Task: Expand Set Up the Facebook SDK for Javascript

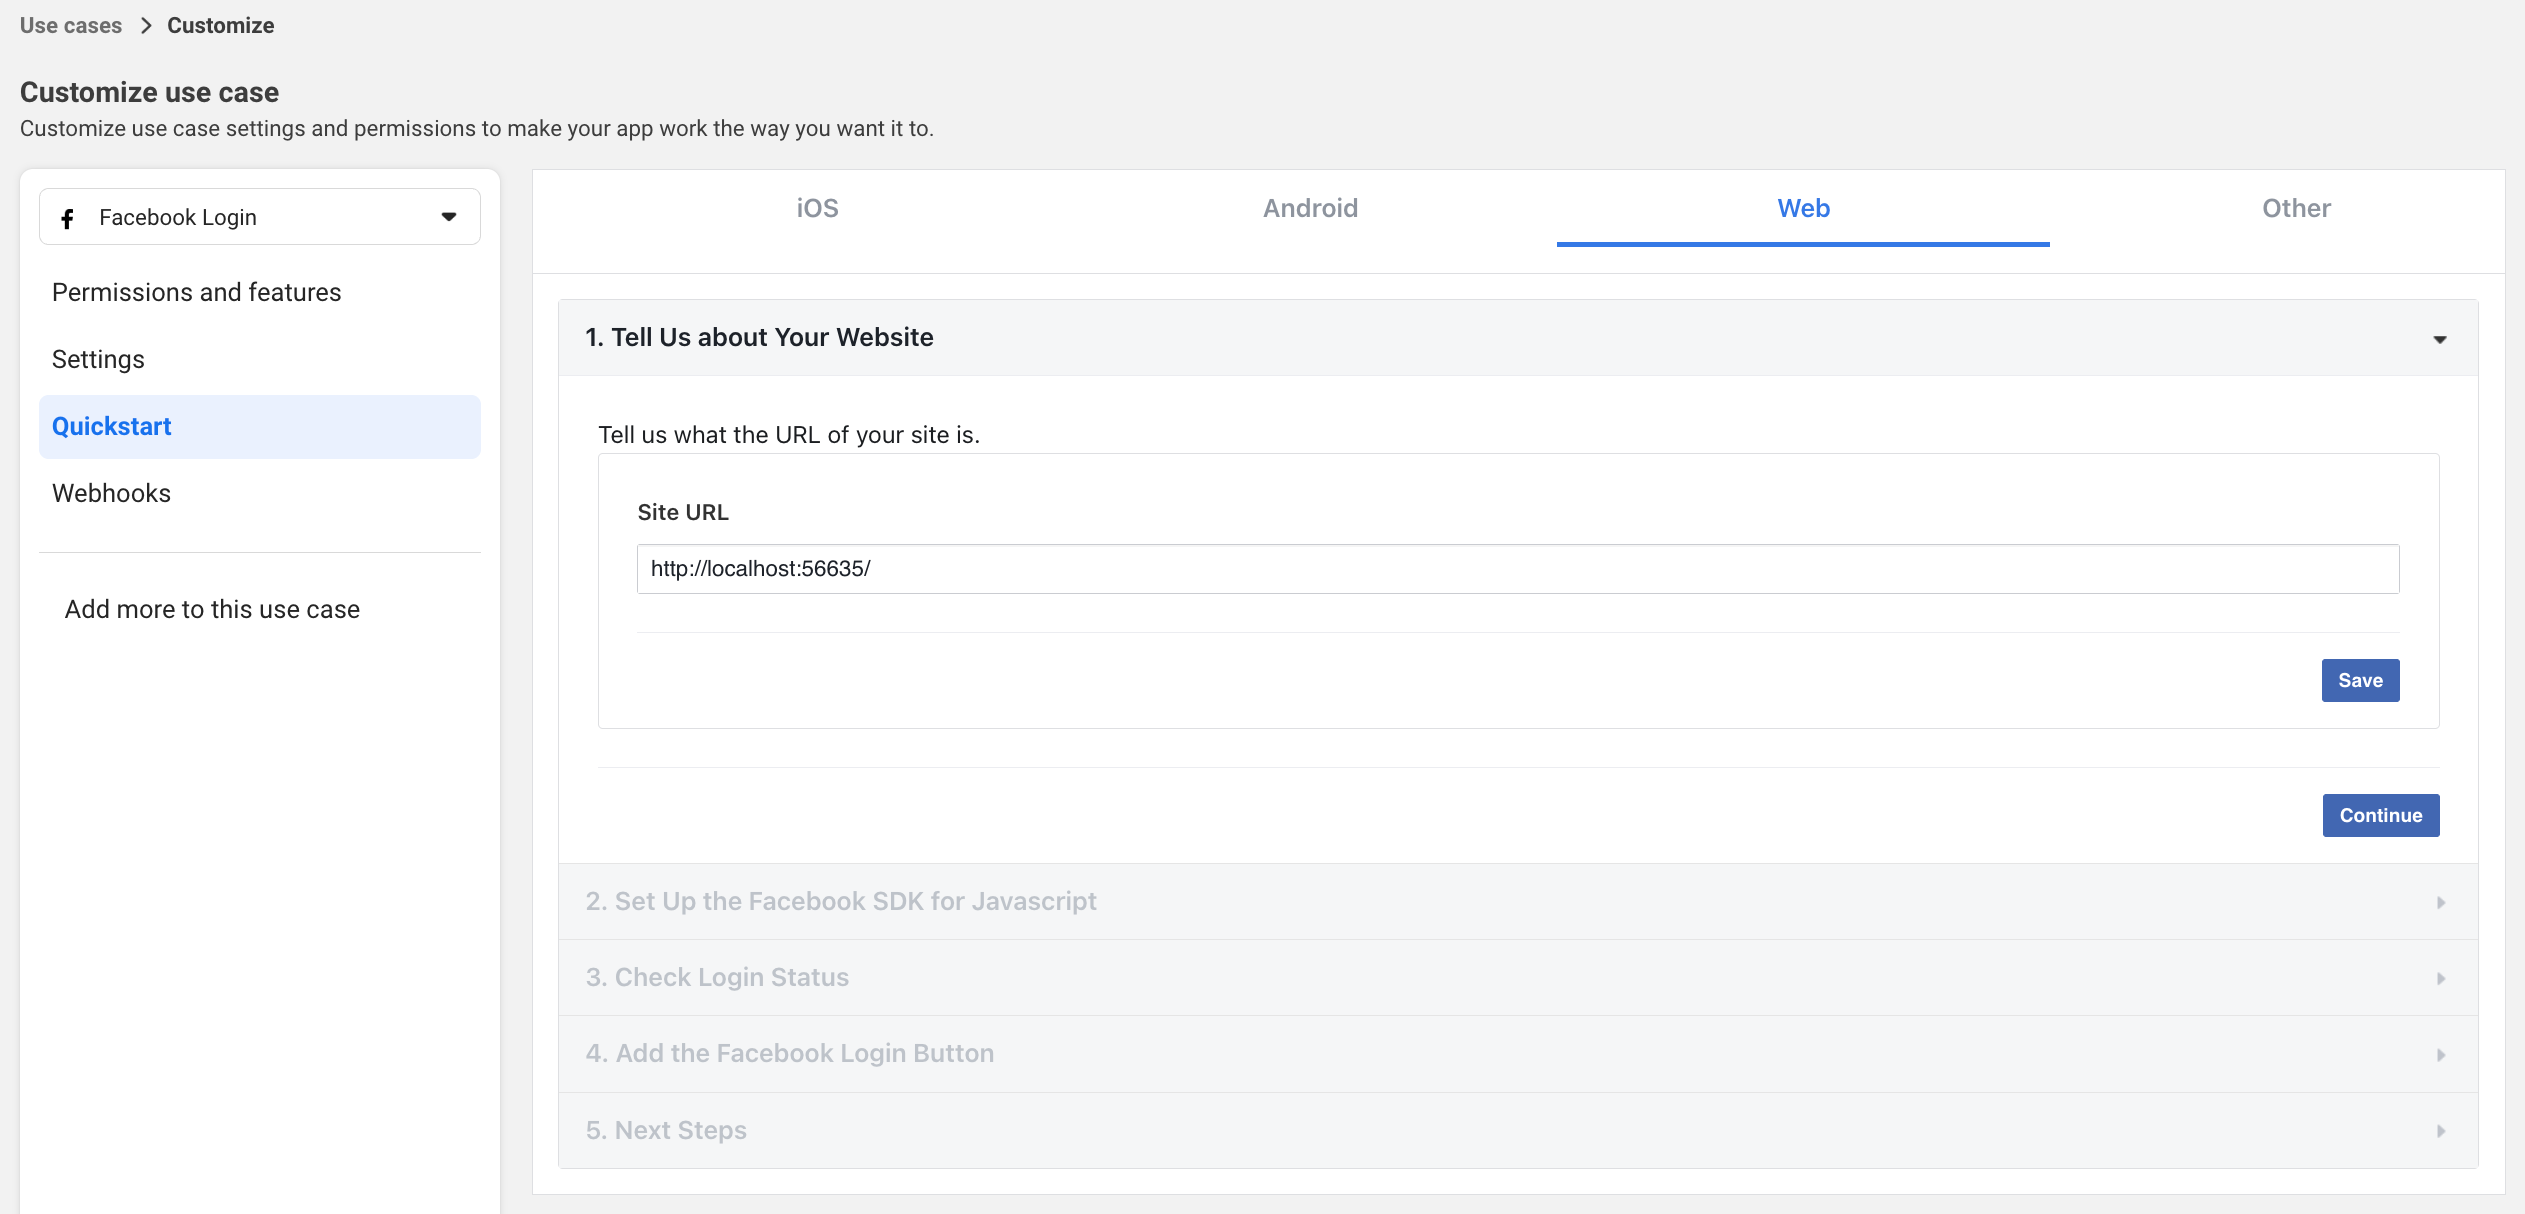Action: coord(2441,901)
